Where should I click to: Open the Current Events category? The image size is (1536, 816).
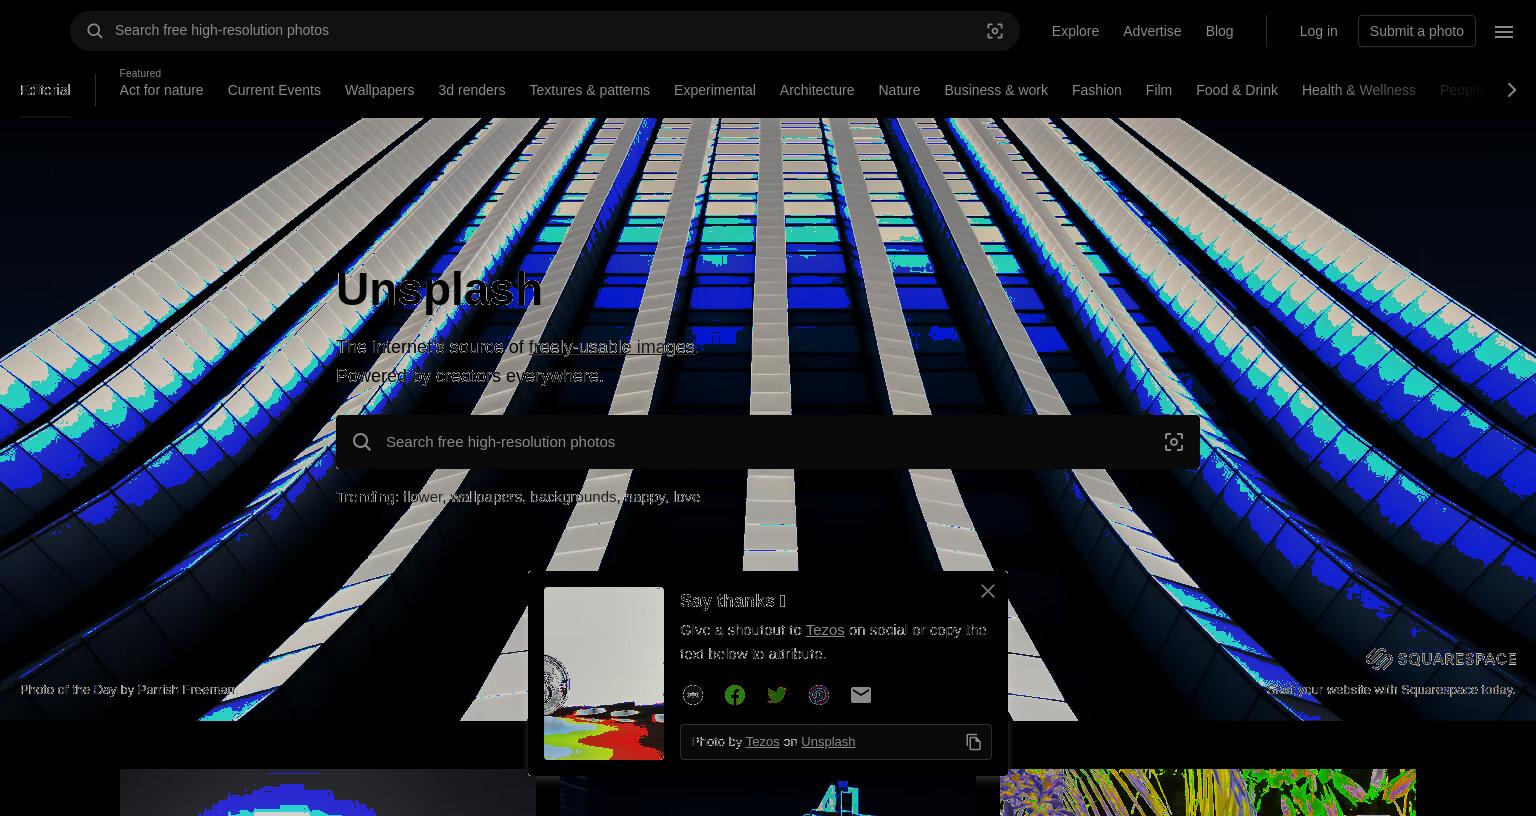pos(274,90)
